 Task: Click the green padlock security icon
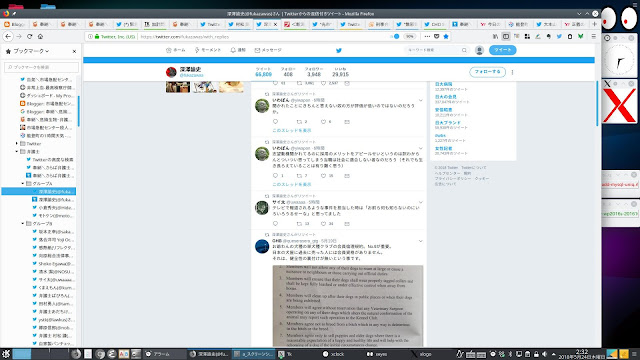(x=97, y=36)
